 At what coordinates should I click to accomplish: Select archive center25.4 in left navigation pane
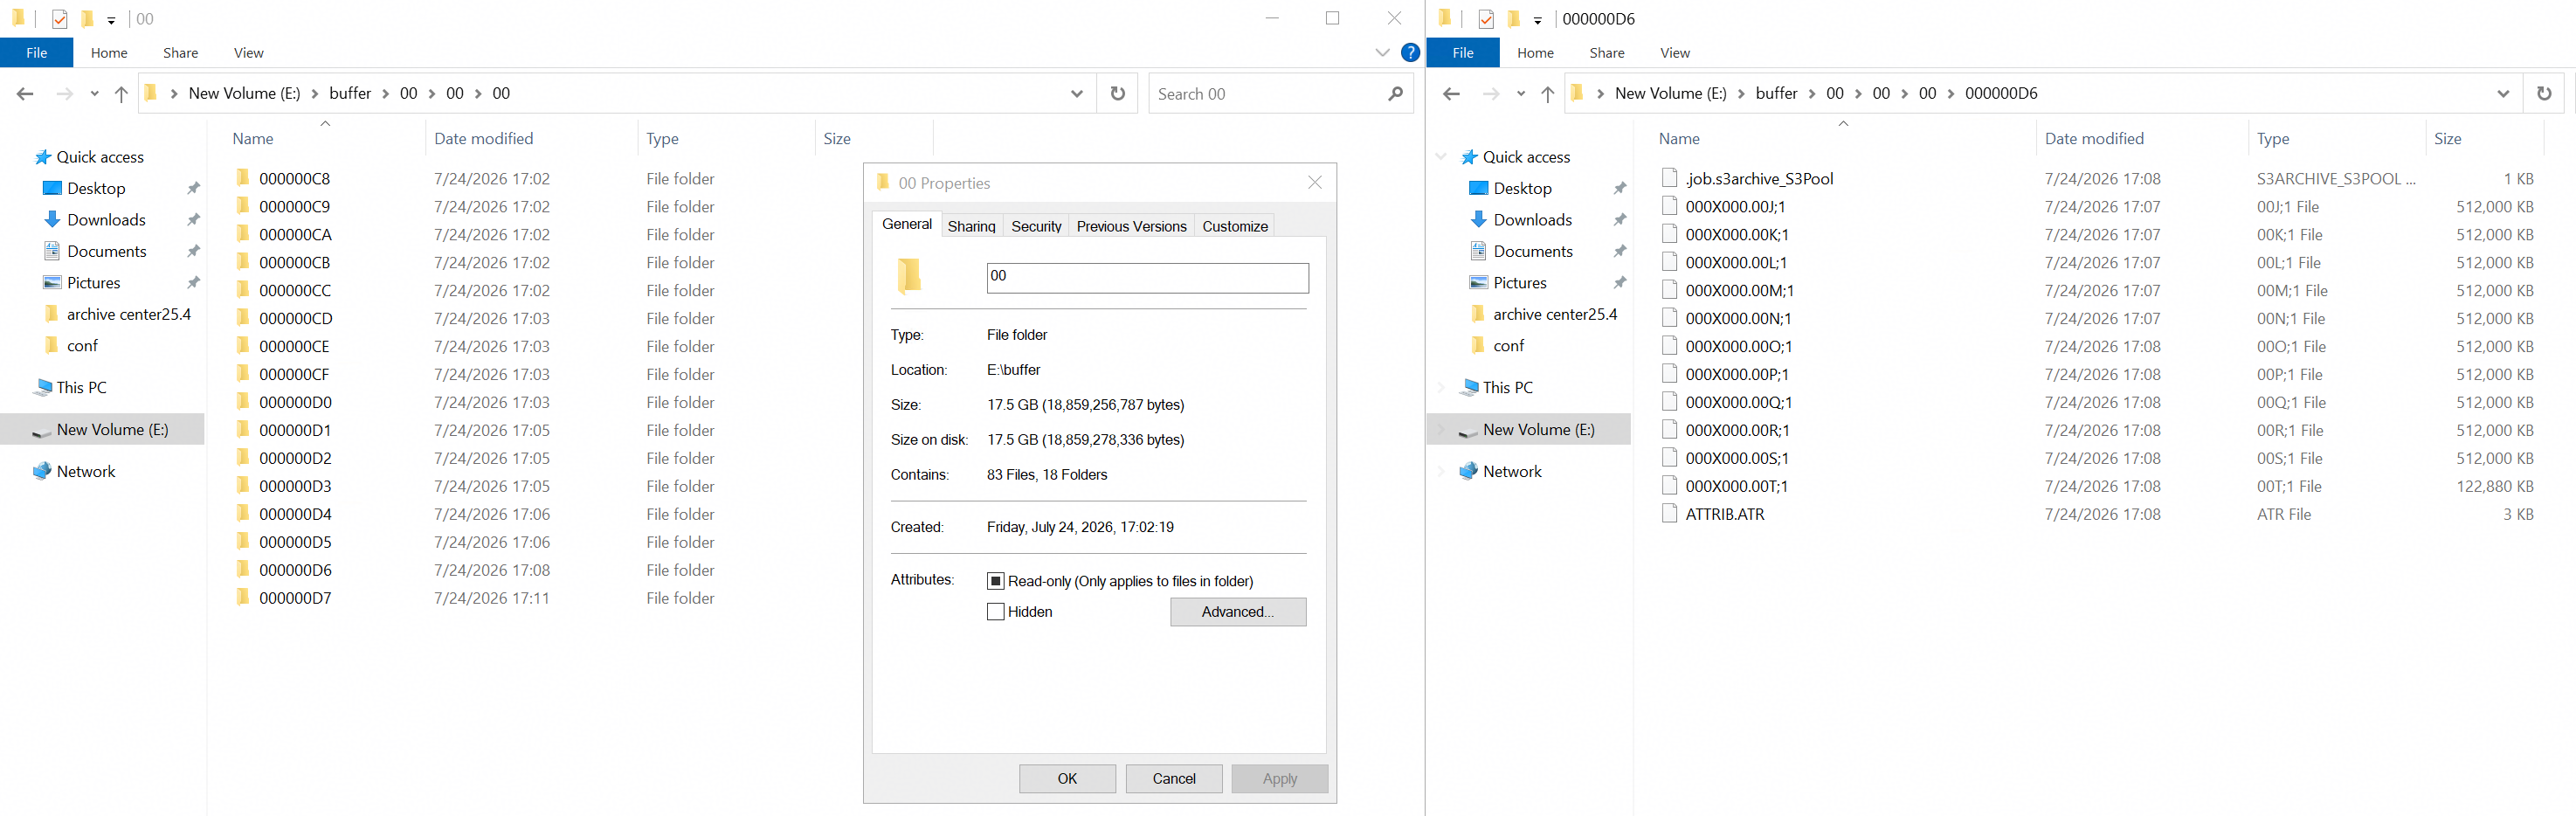(128, 314)
